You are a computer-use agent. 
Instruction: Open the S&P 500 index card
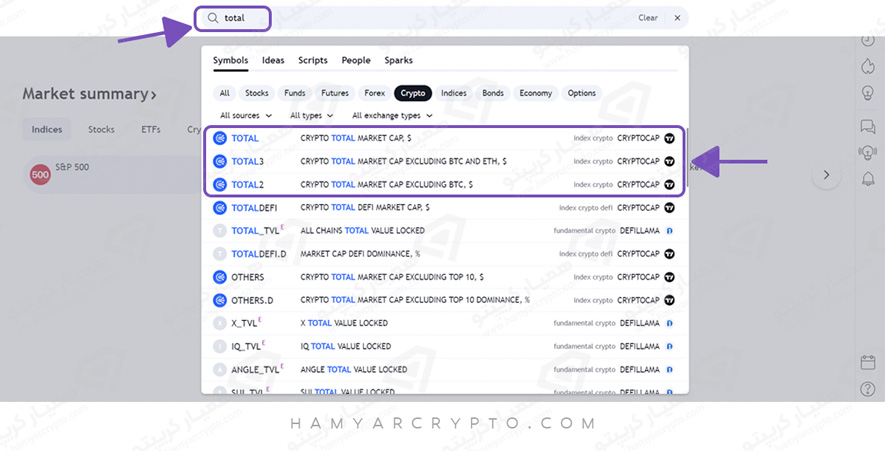(113, 175)
